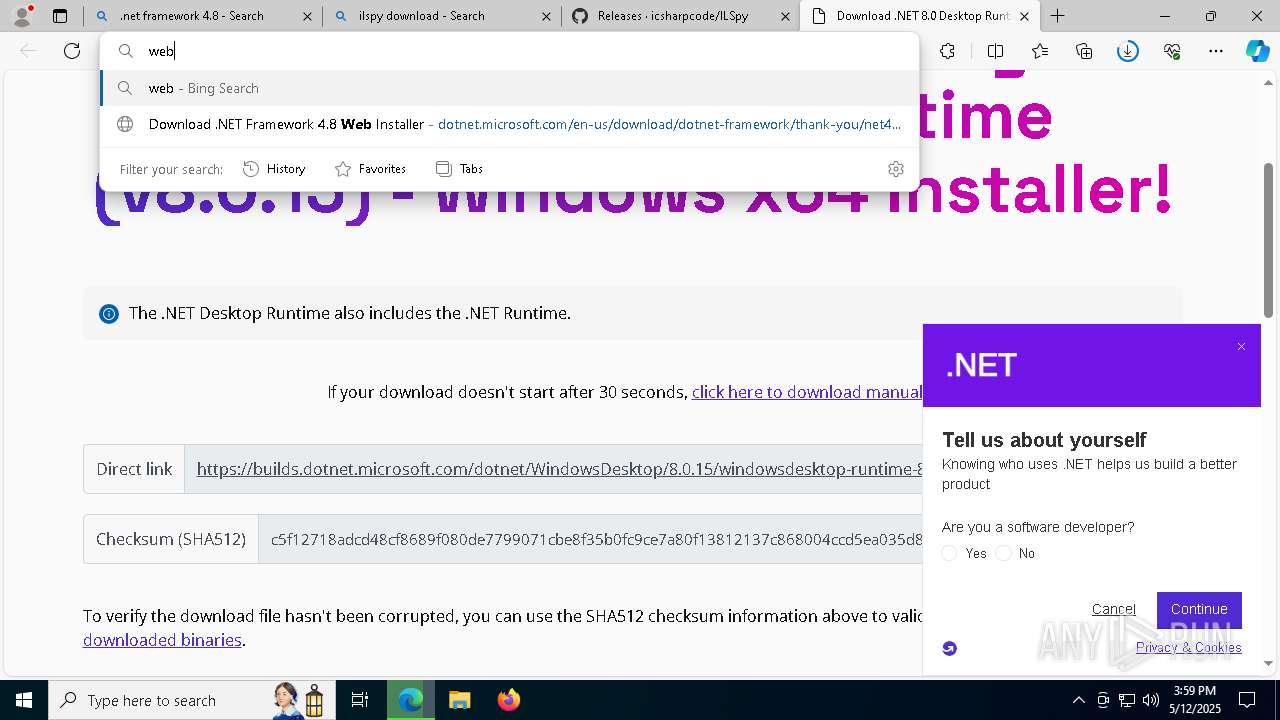Select Yes for software developer
Screen dimensions: 1280x720
[x=949, y=553]
